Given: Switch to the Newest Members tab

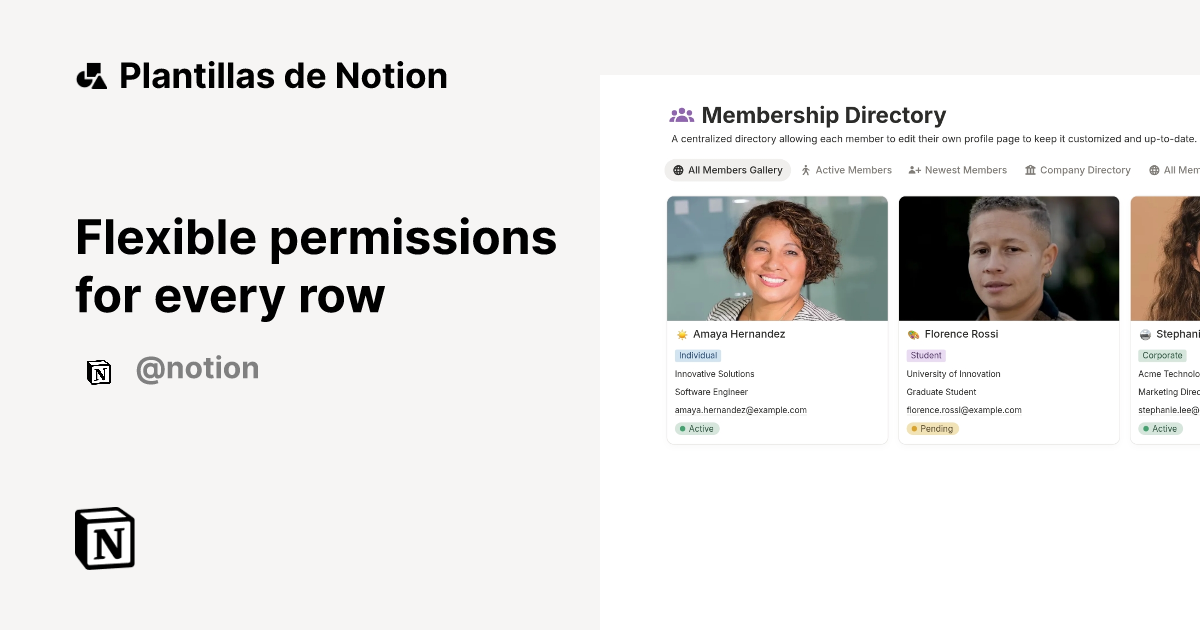Looking at the screenshot, I should (x=957, y=170).
